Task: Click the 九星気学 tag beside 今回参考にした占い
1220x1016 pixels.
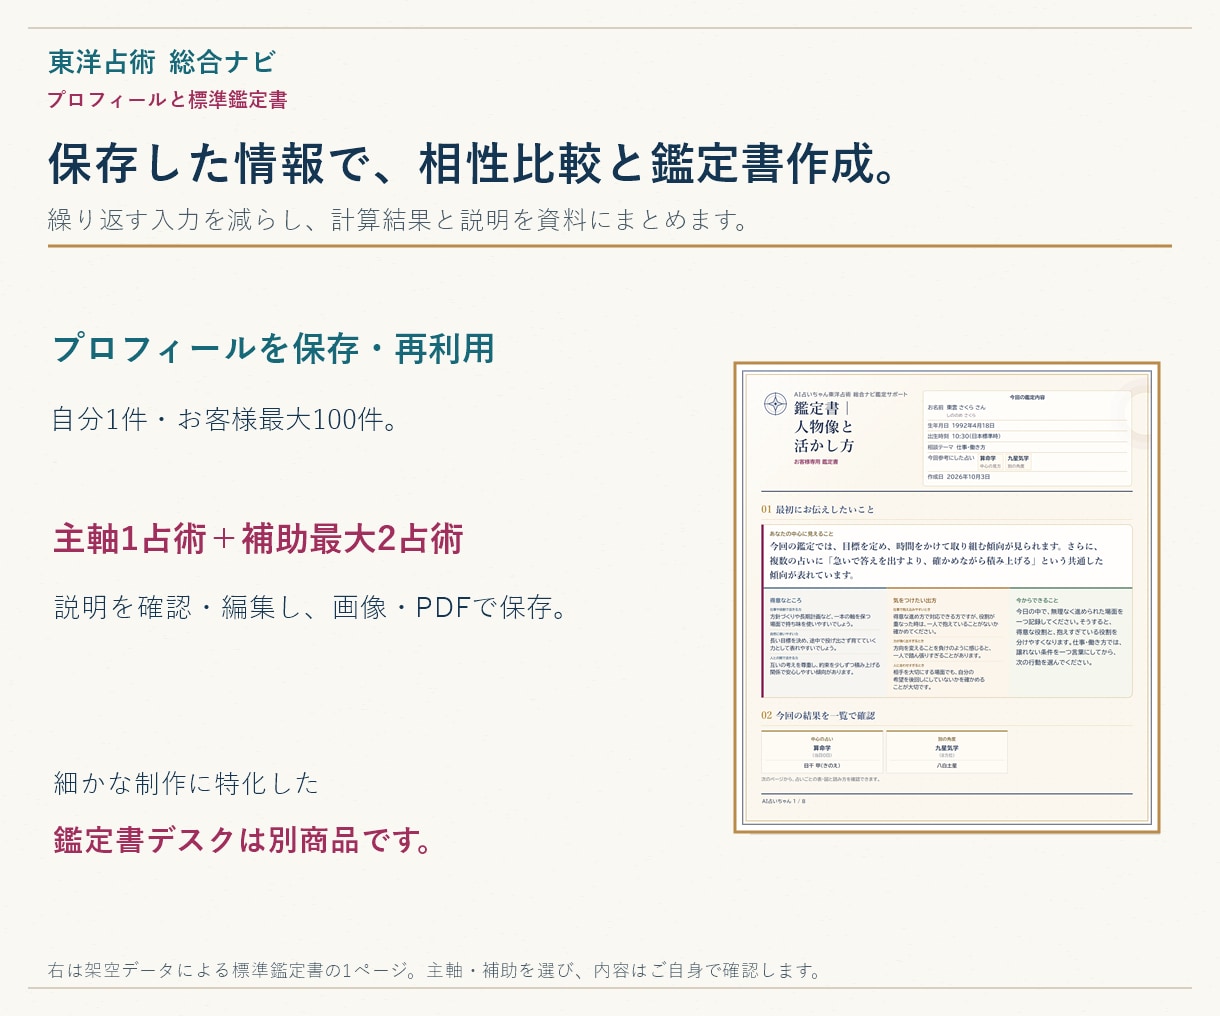Action: click(x=1017, y=461)
